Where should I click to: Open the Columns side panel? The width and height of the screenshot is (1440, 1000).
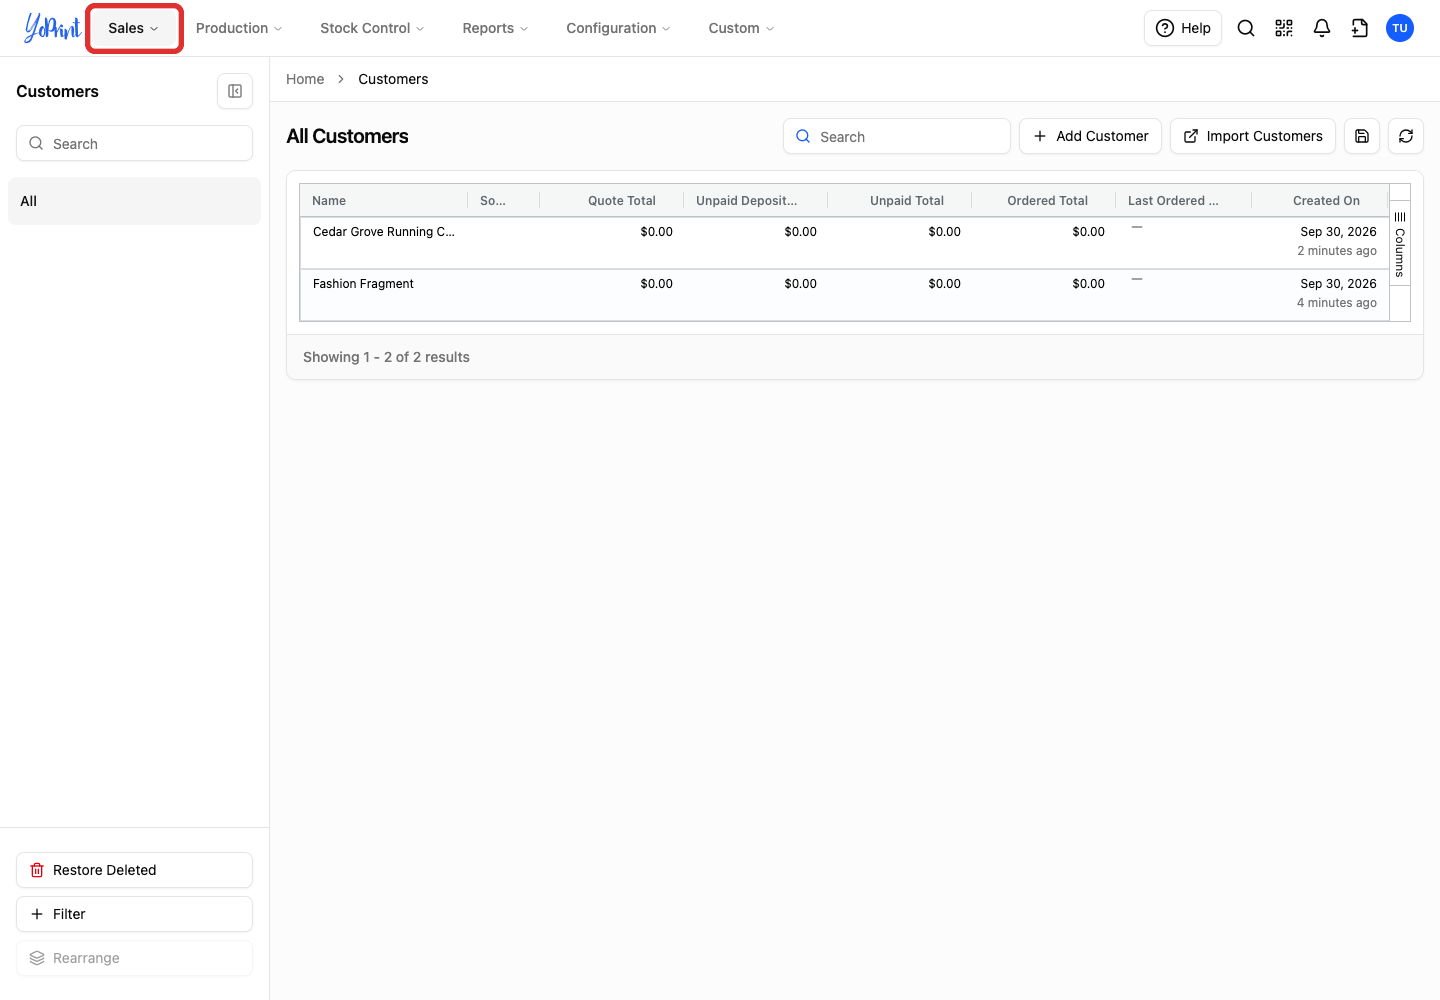tap(1400, 244)
